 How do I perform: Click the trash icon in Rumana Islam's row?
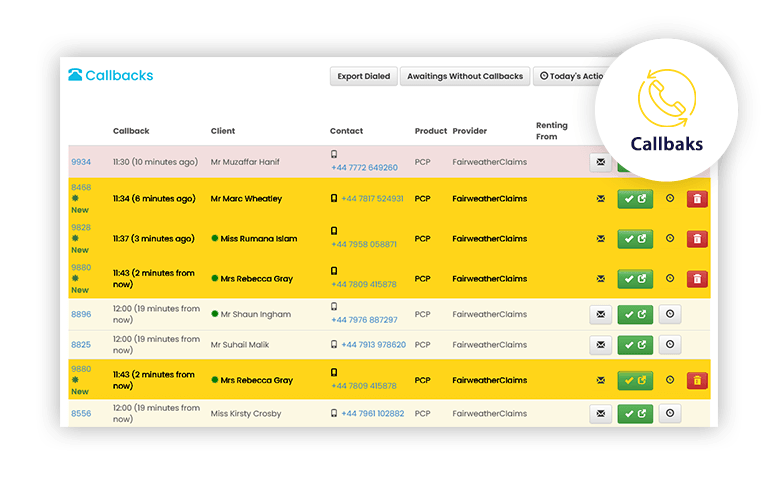pyautogui.click(x=697, y=239)
